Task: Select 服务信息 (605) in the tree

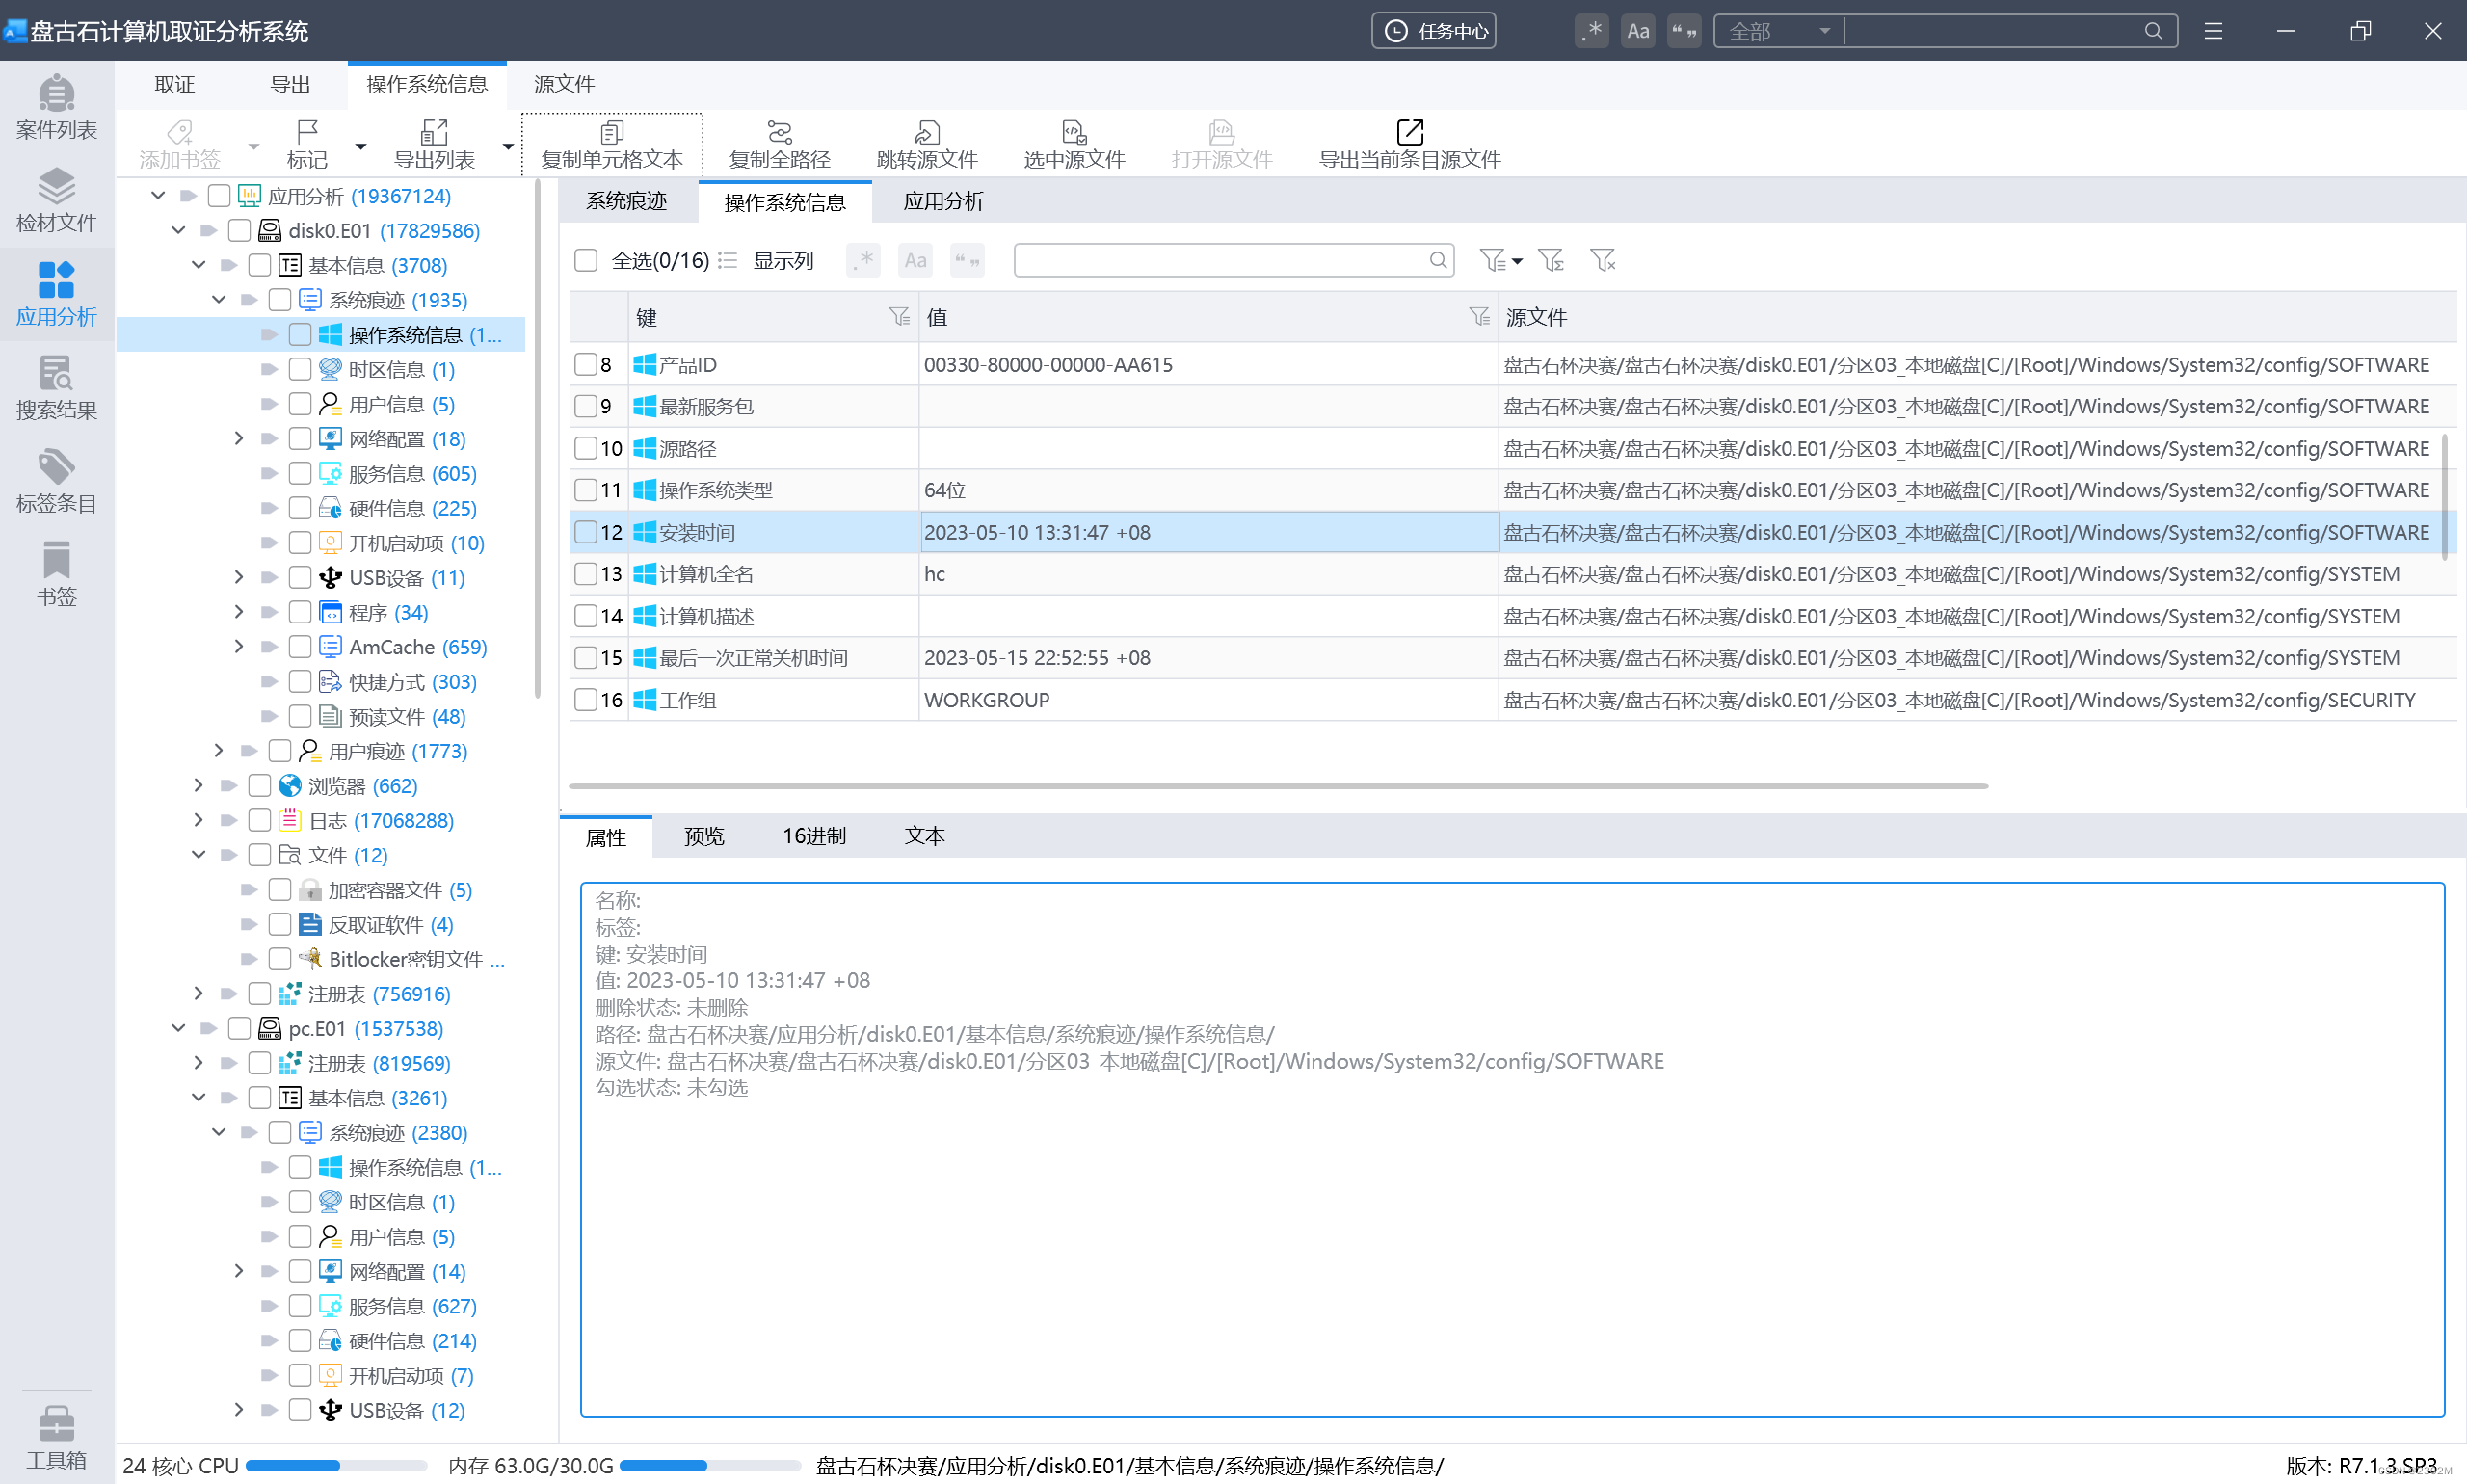Action: tap(412, 473)
